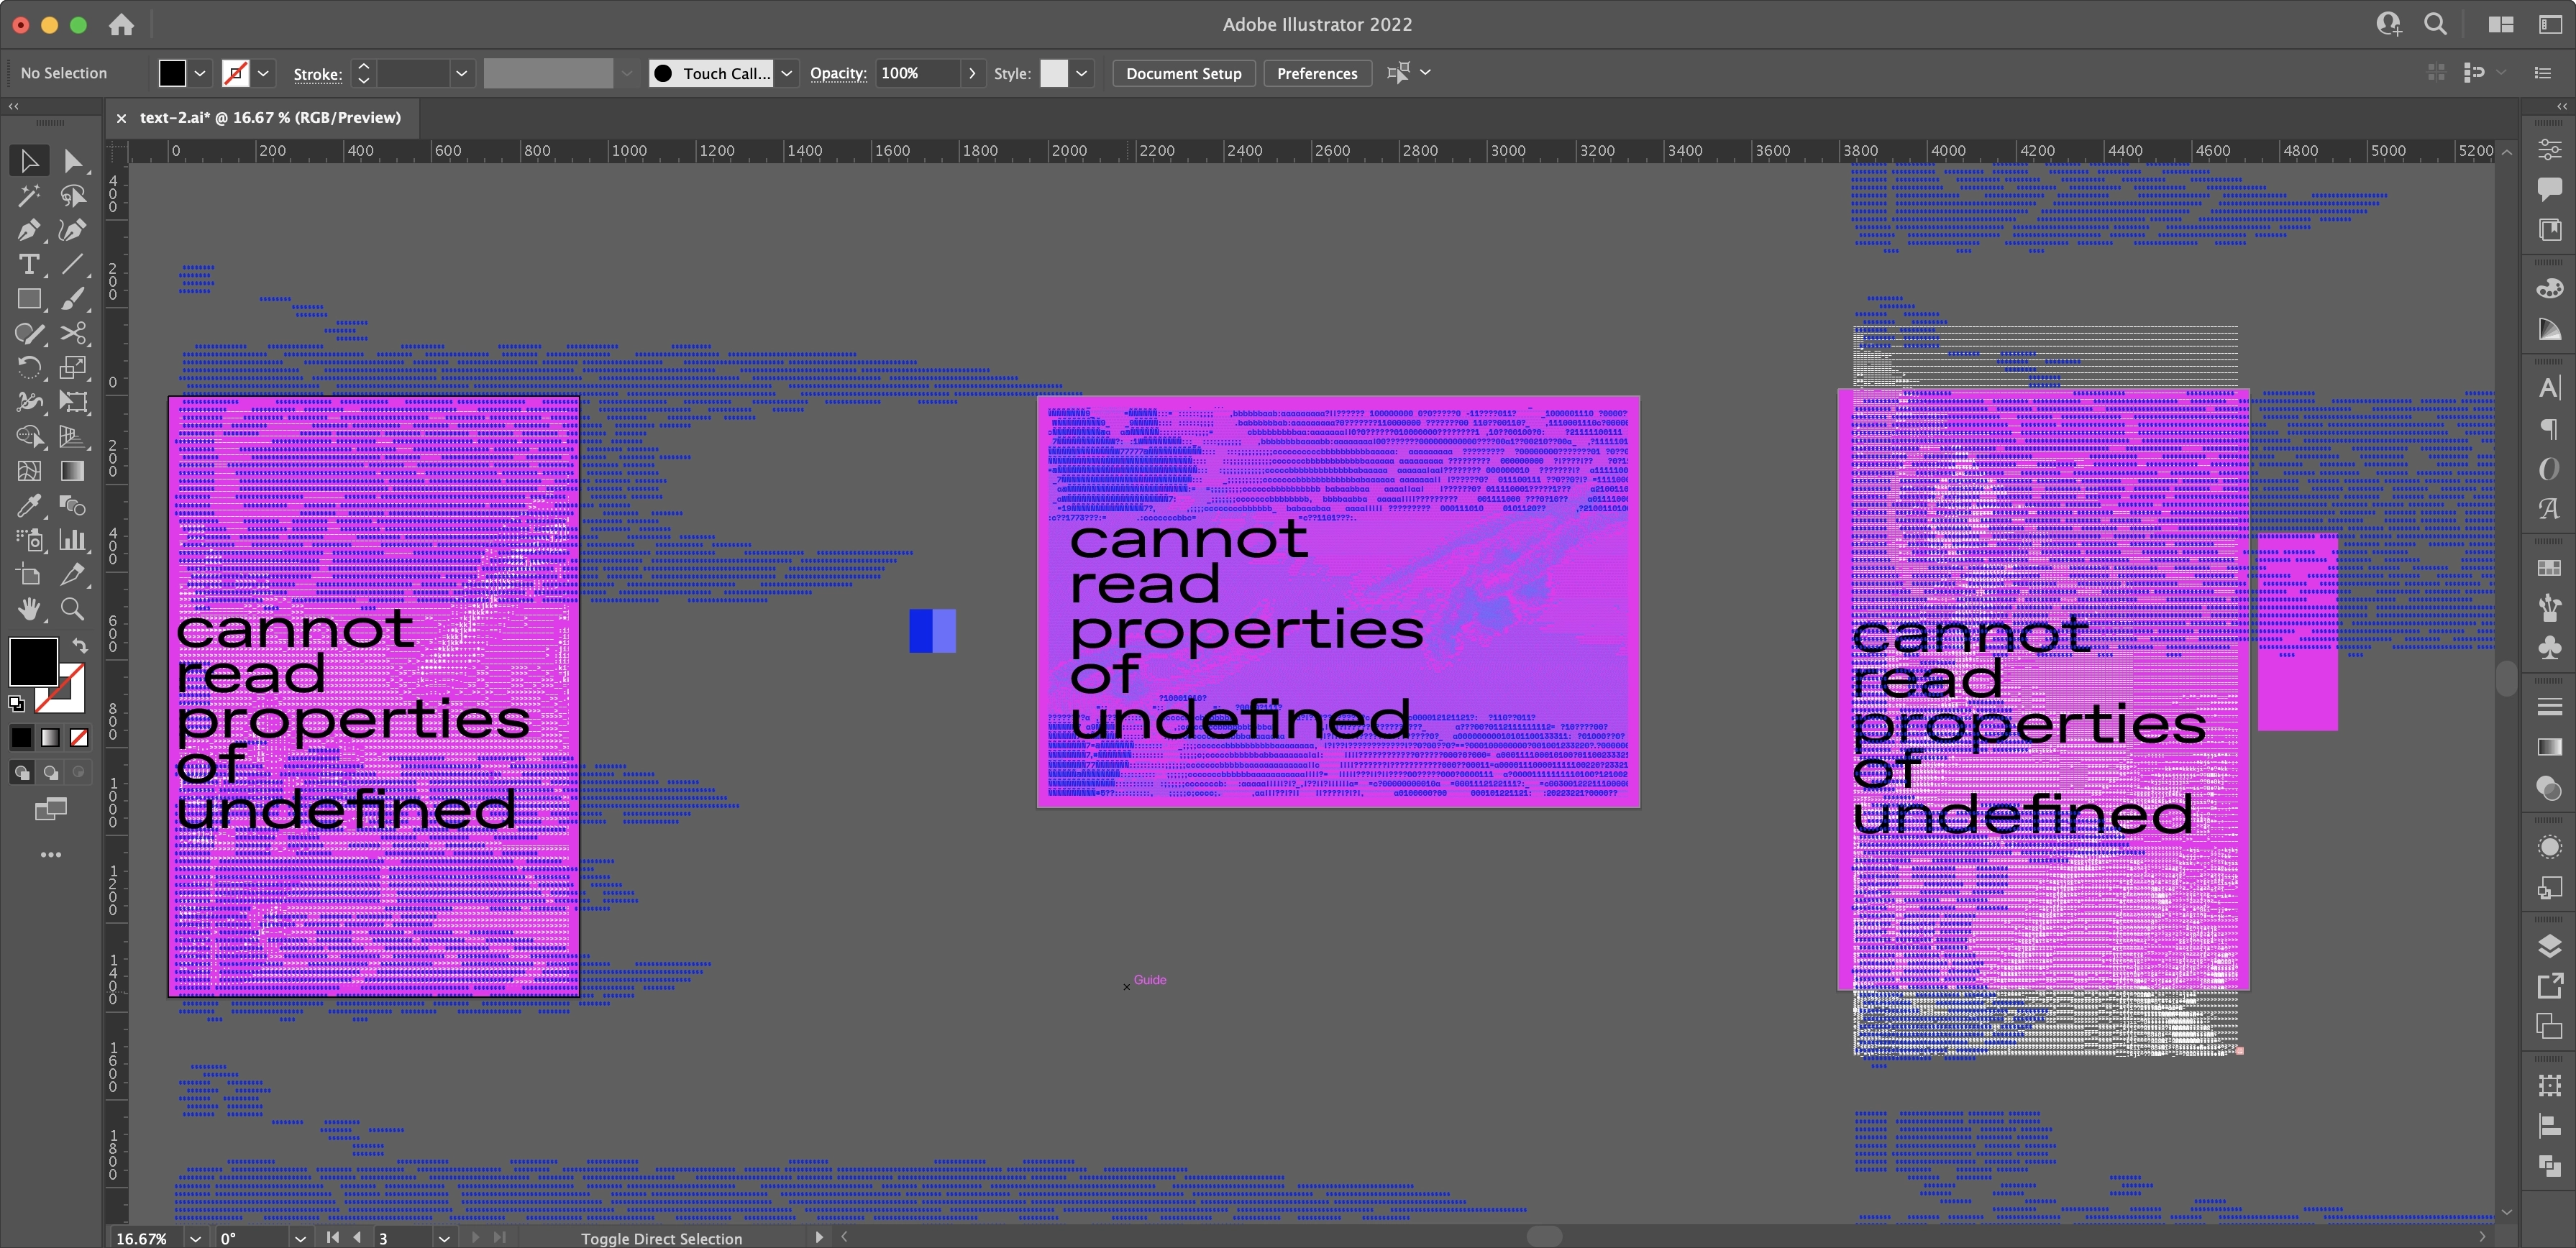Open the Swatches panel icon

[x=2549, y=567]
